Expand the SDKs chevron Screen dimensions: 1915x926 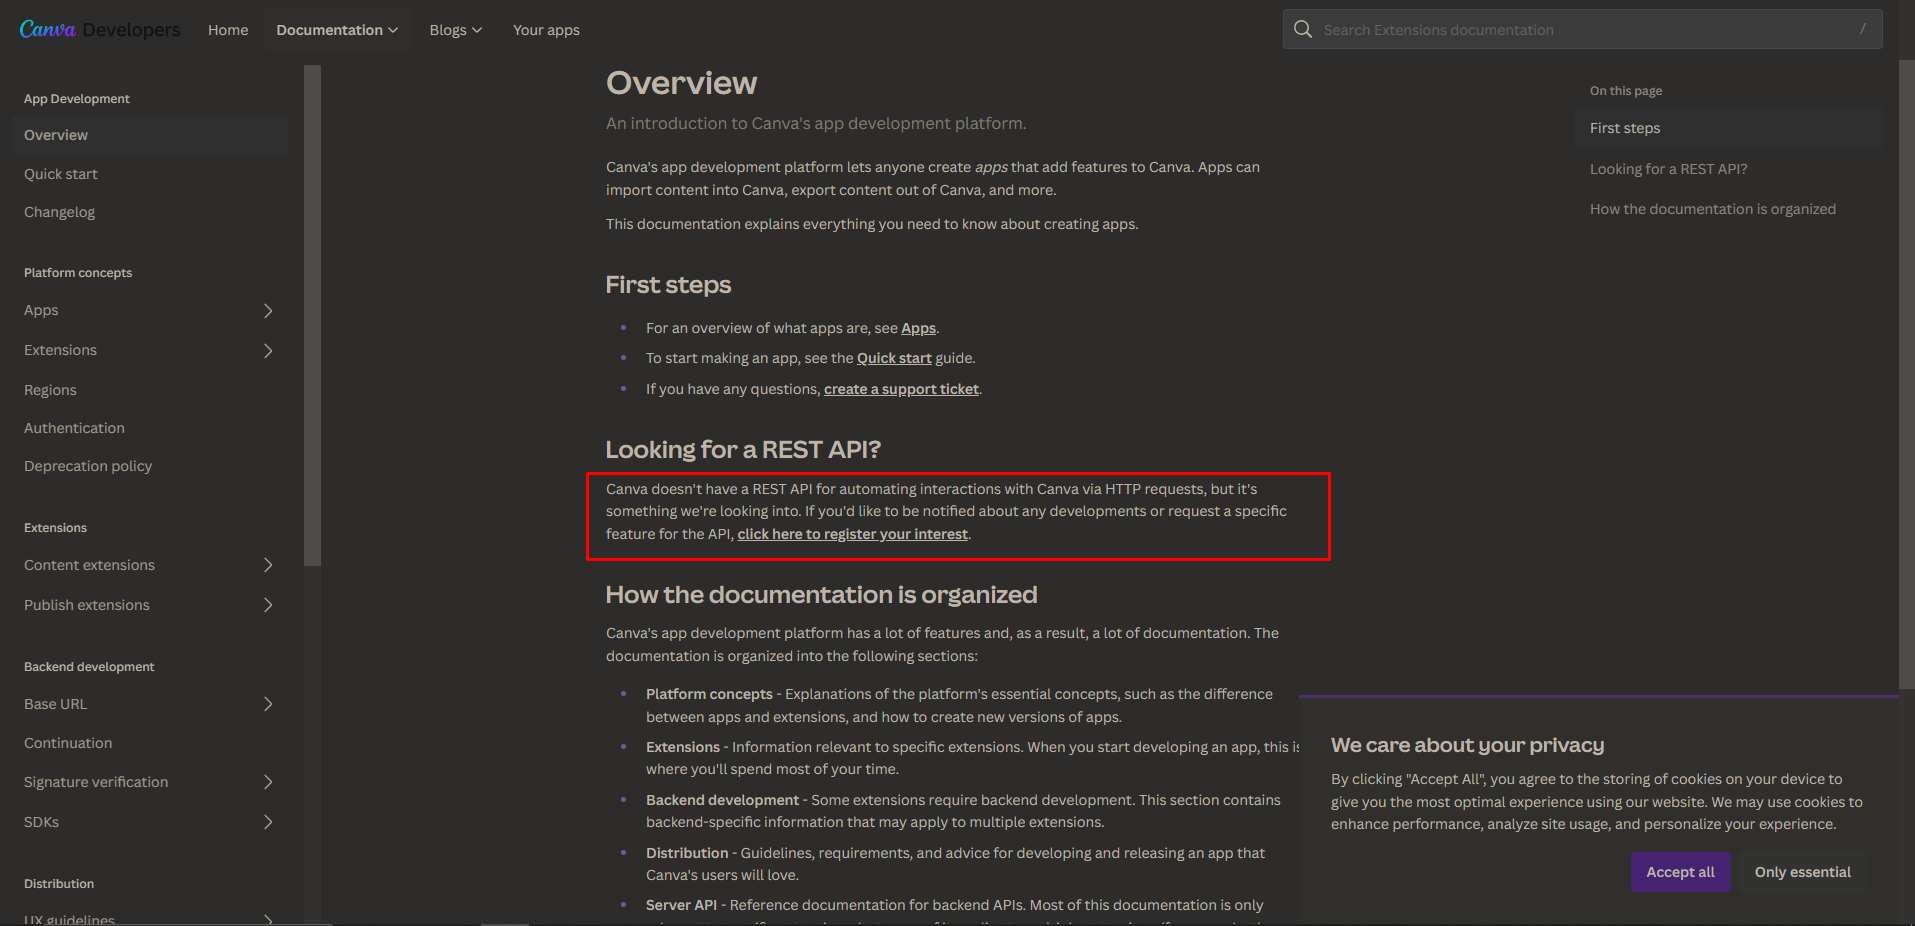[268, 822]
